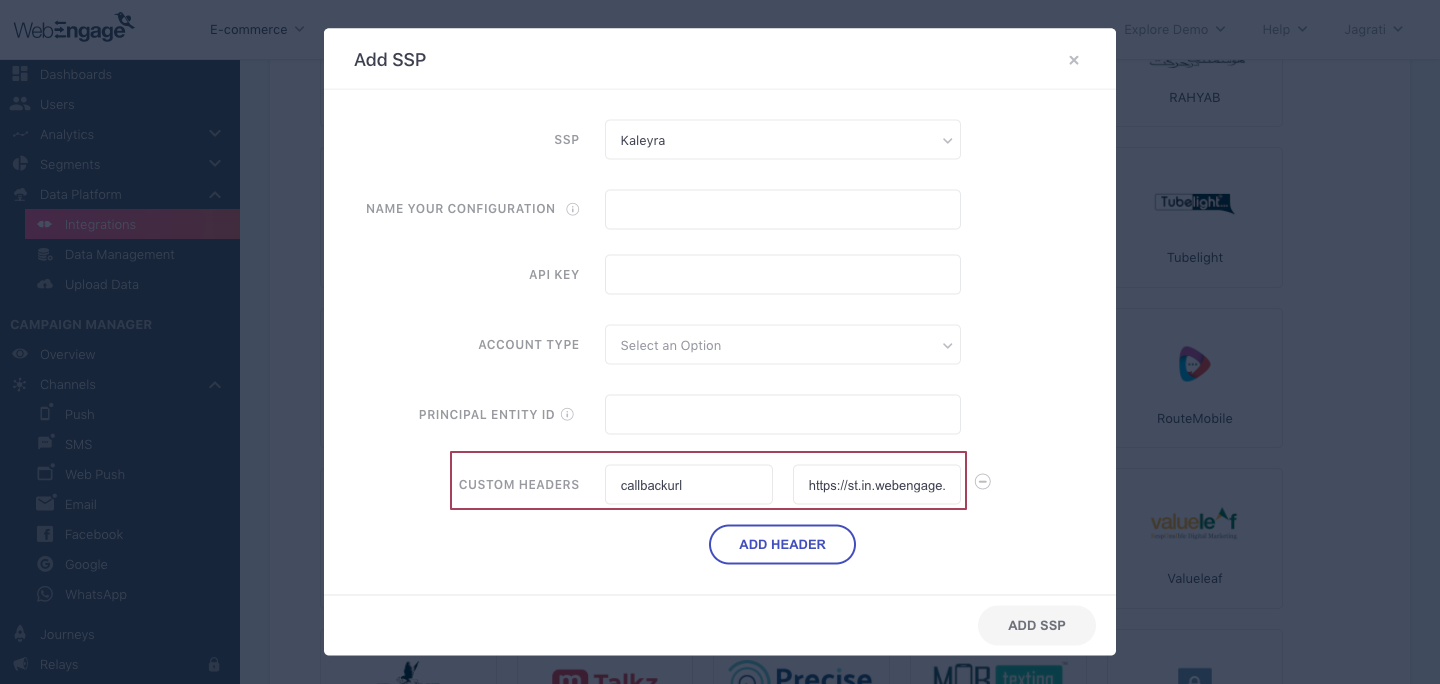Open Campaign Manager Overview
The width and height of the screenshot is (1440, 684).
coord(68,354)
